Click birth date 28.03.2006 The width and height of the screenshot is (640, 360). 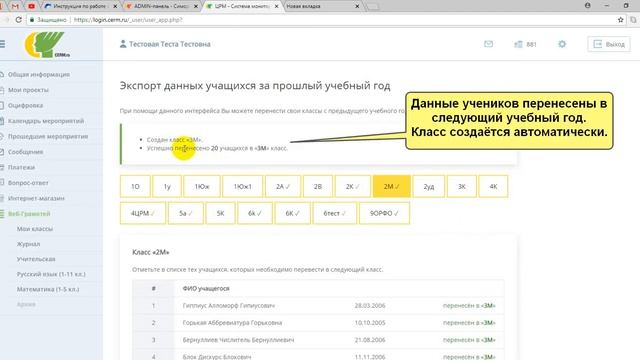(370, 305)
